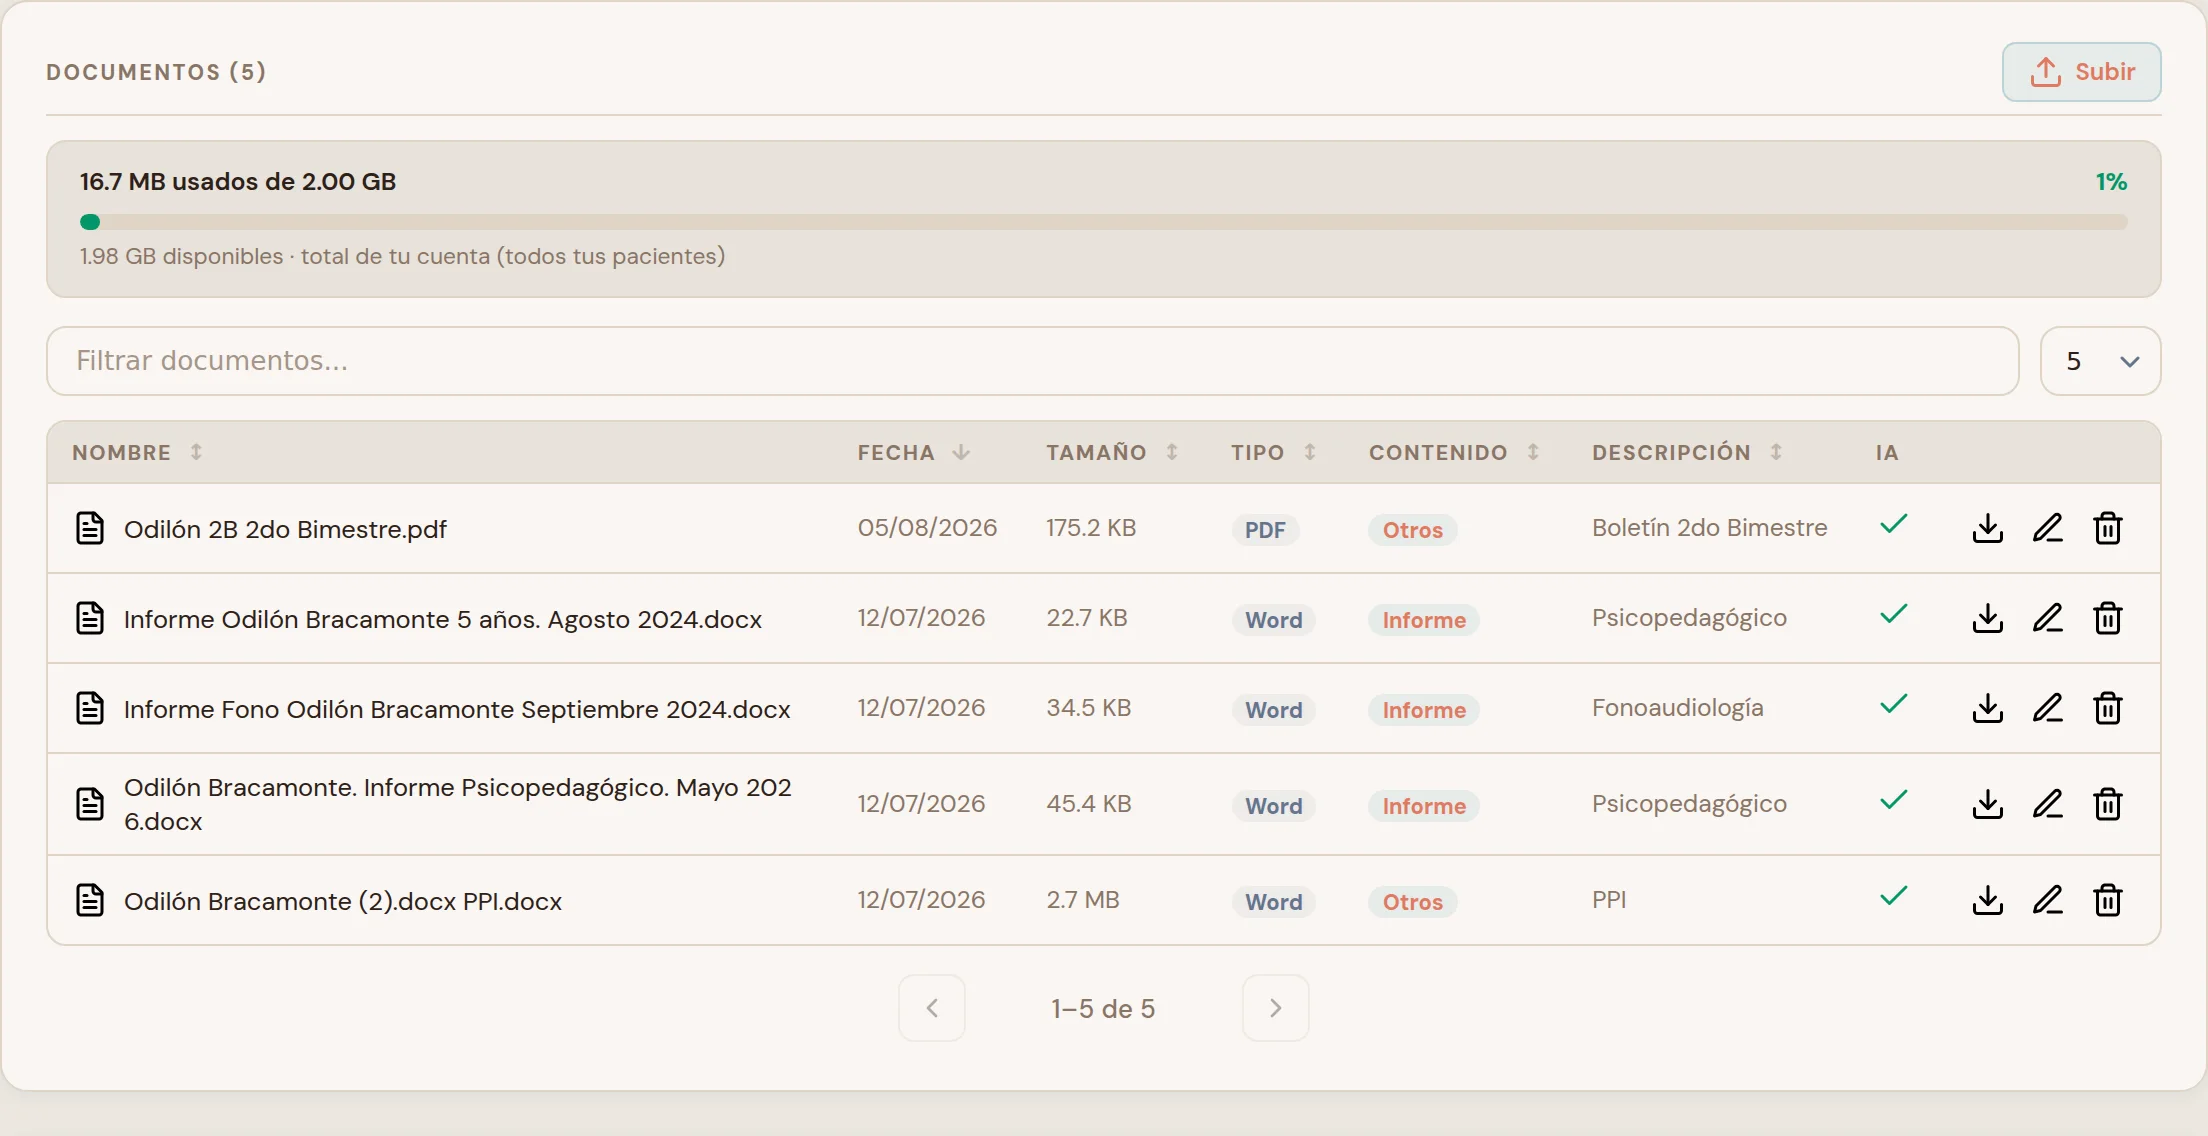Download the Informe Fono Septiembre 2024 file

click(x=1987, y=708)
